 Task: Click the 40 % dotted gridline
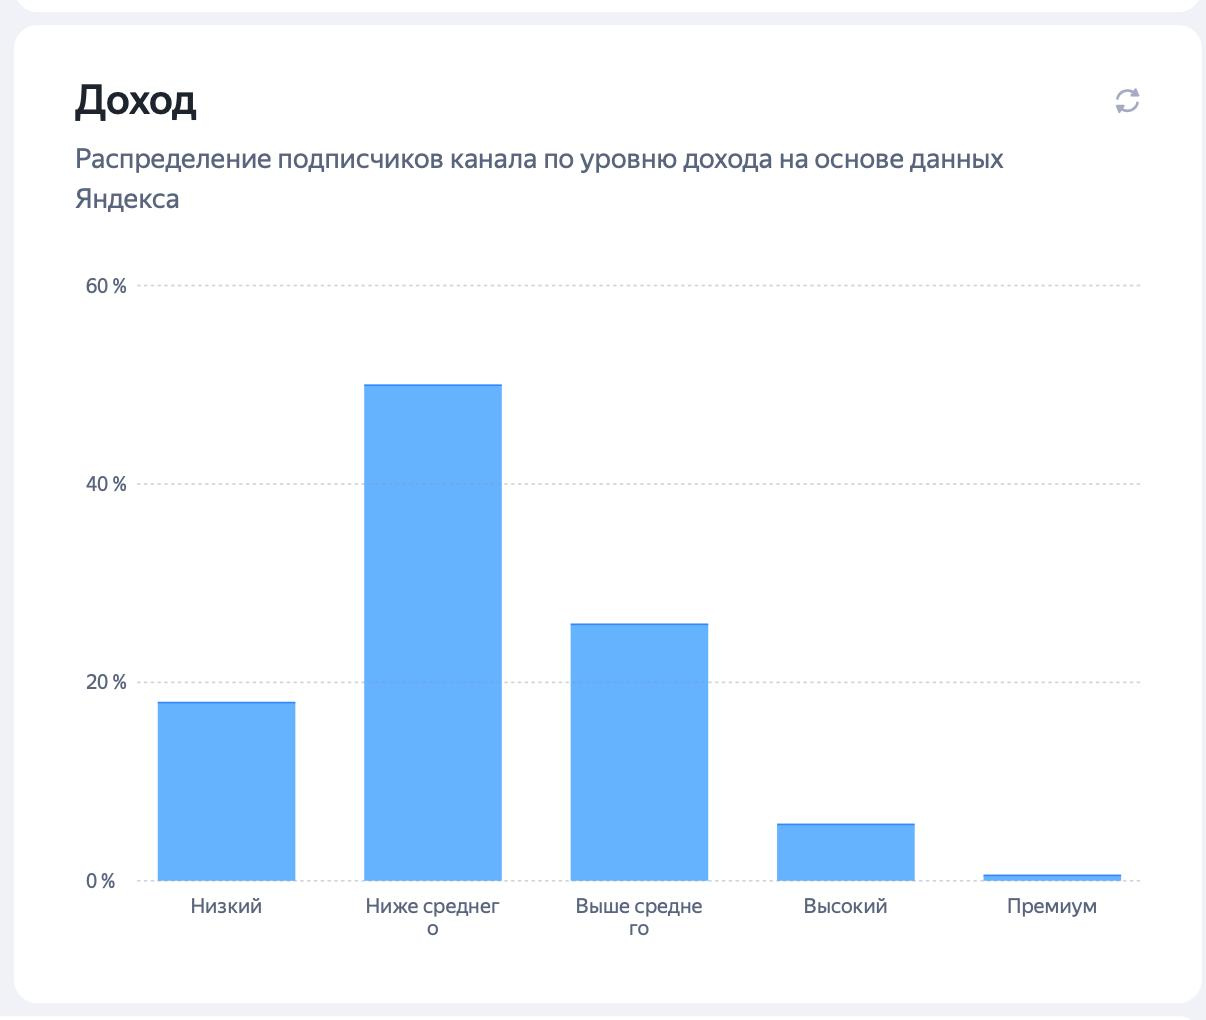(x=800, y=484)
